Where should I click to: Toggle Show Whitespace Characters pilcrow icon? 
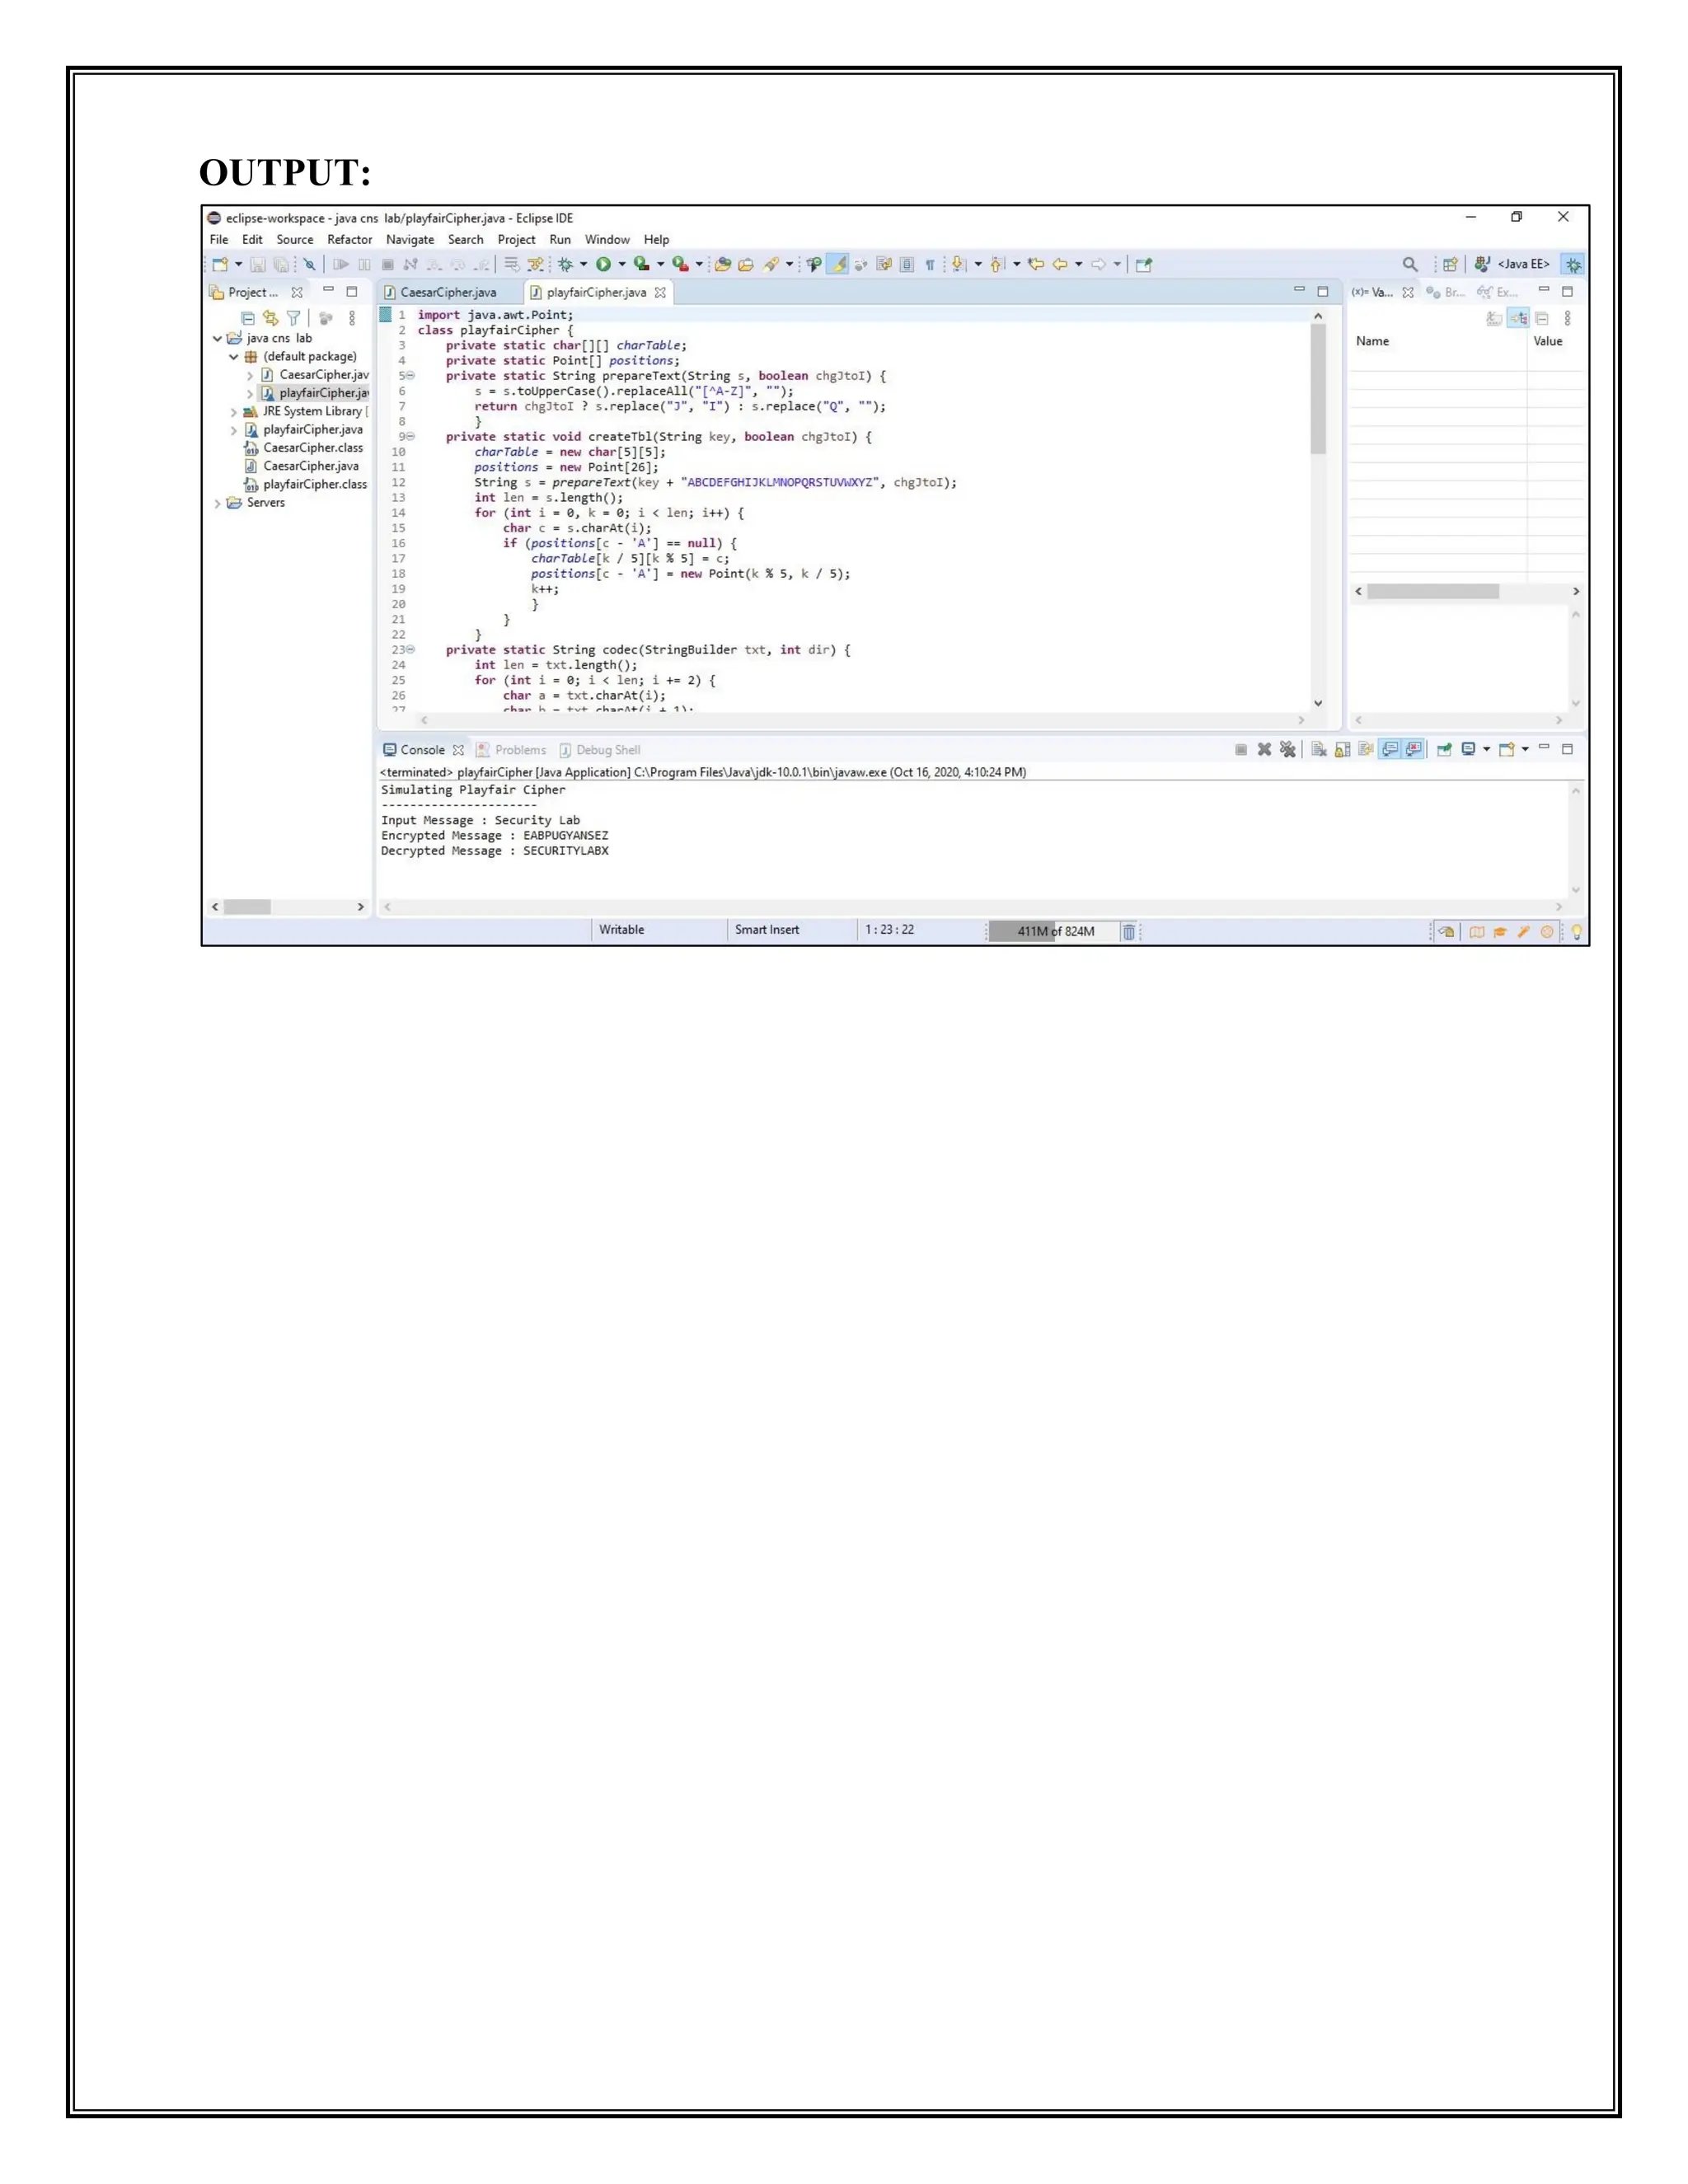click(930, 264)
